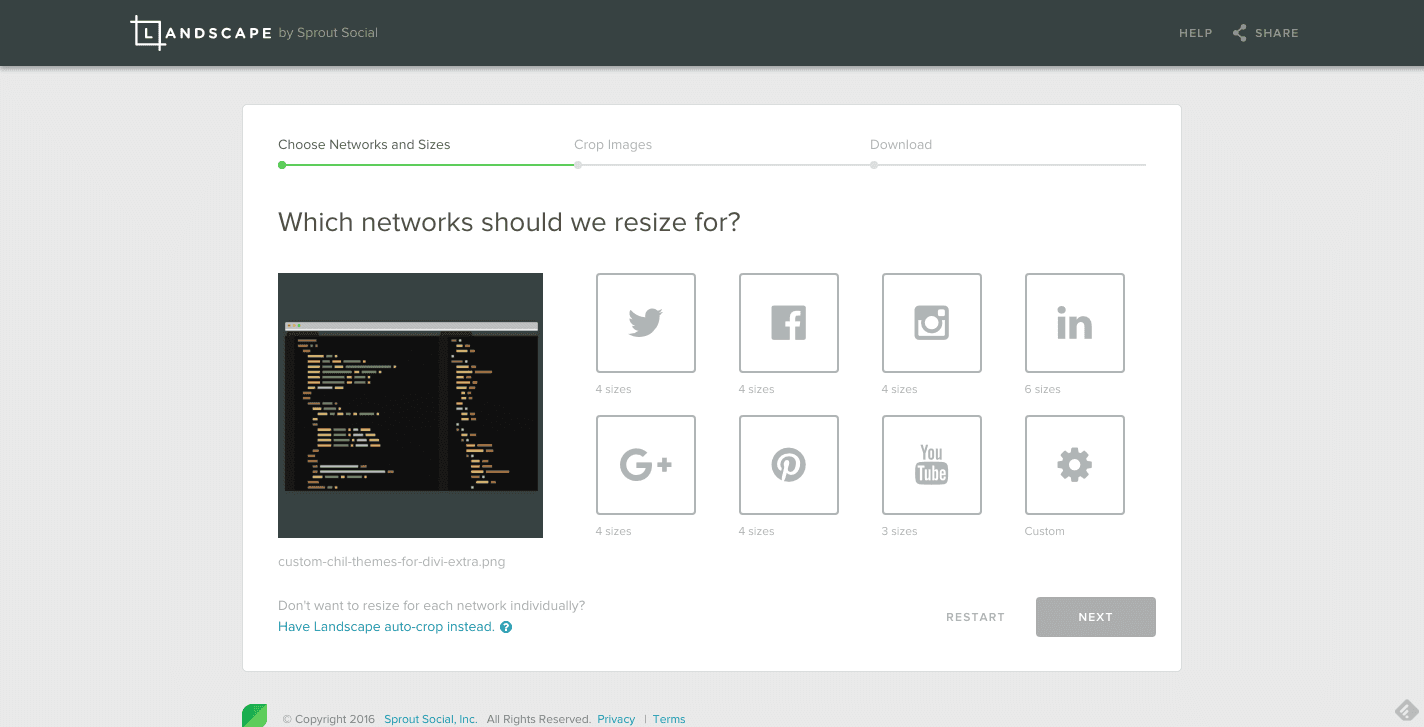Click the '4 sizes' label under Facebook
The width and height of the screenshot is (1424, 727).
click(757, 389)
